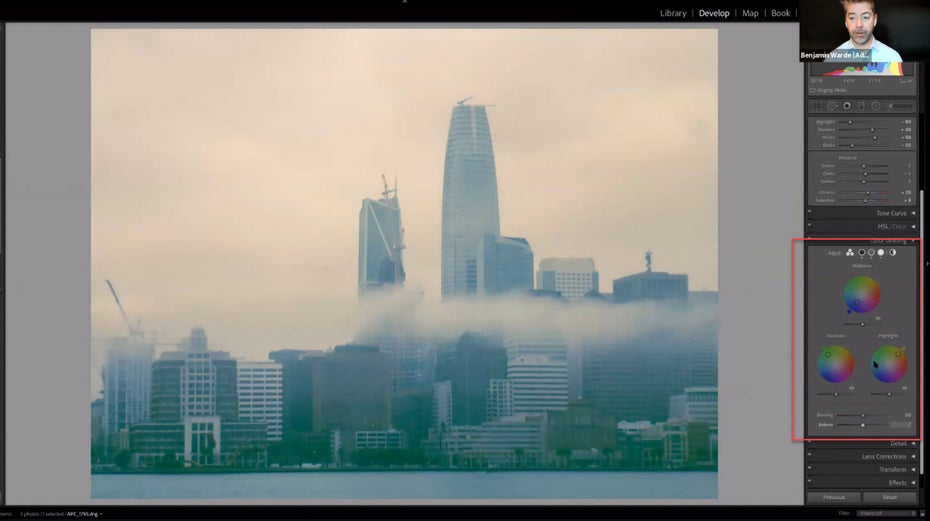Go to the Map module

click(750, 13)
